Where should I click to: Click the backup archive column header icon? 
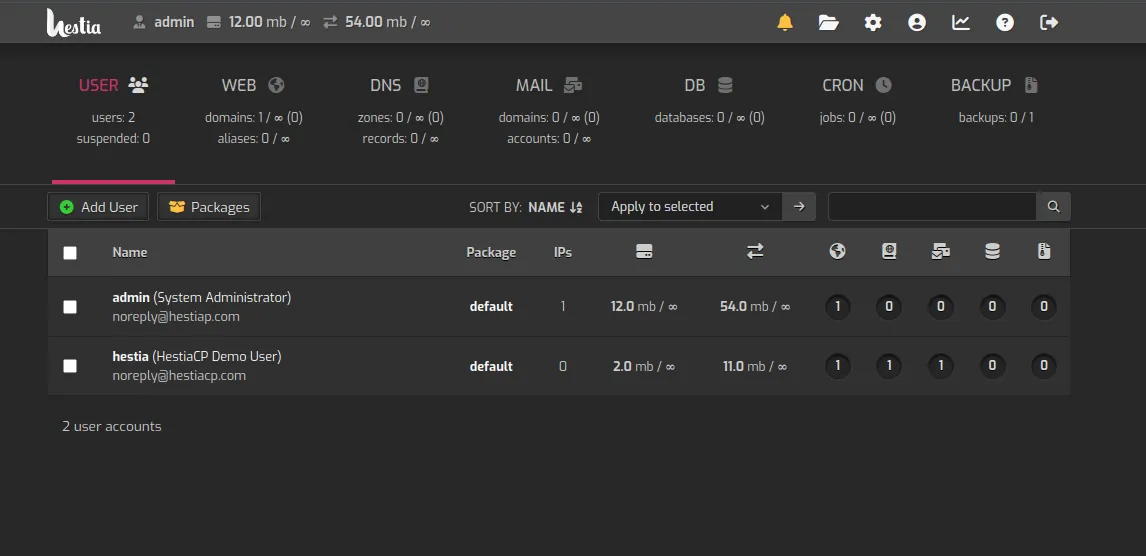click(x=1044, y=252)
